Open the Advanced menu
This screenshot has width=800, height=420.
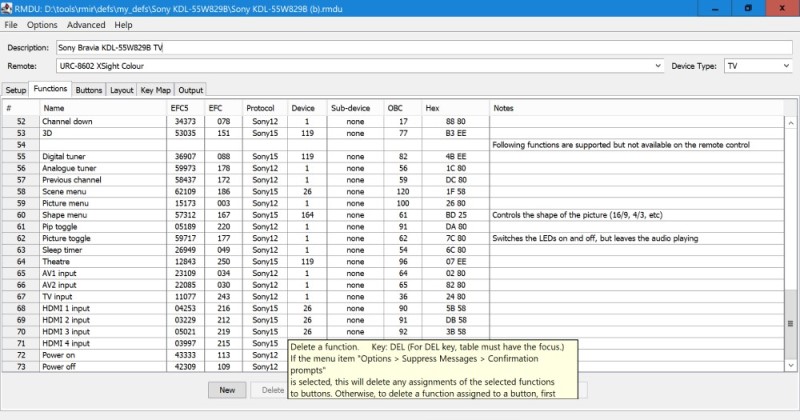pyautogui.click(x=86, y=24)
